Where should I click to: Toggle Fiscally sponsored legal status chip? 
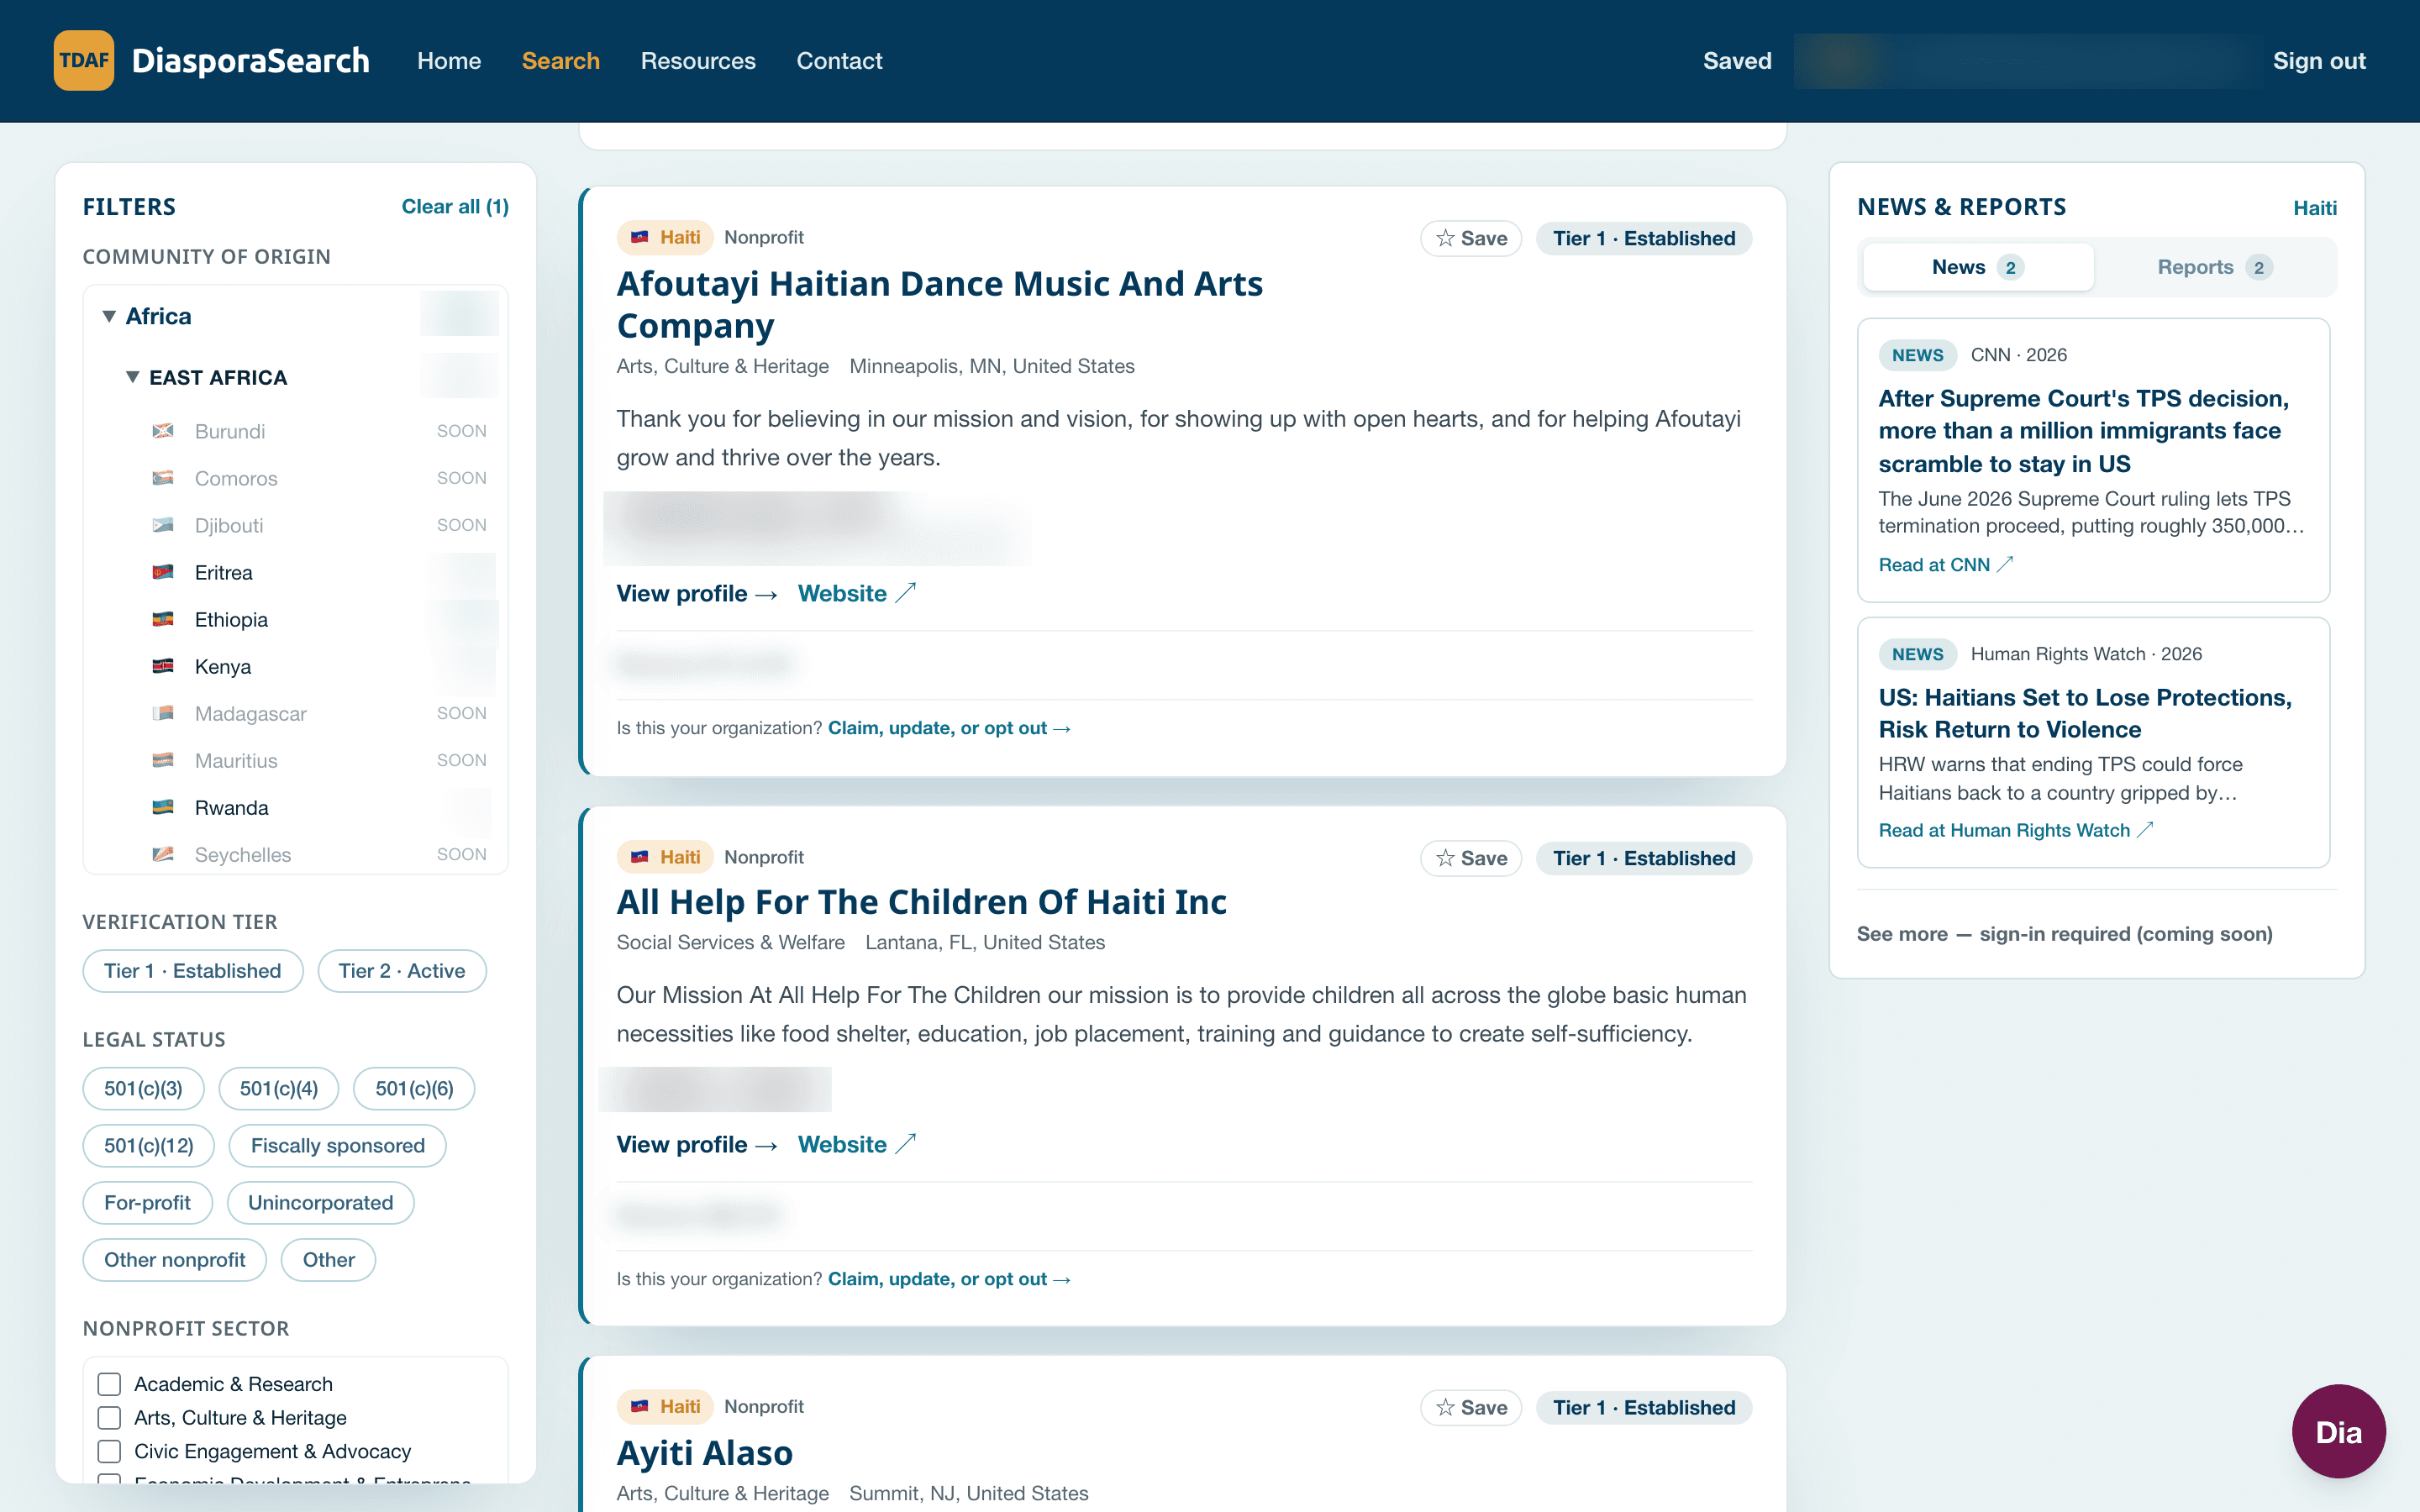pos(338,1145)
